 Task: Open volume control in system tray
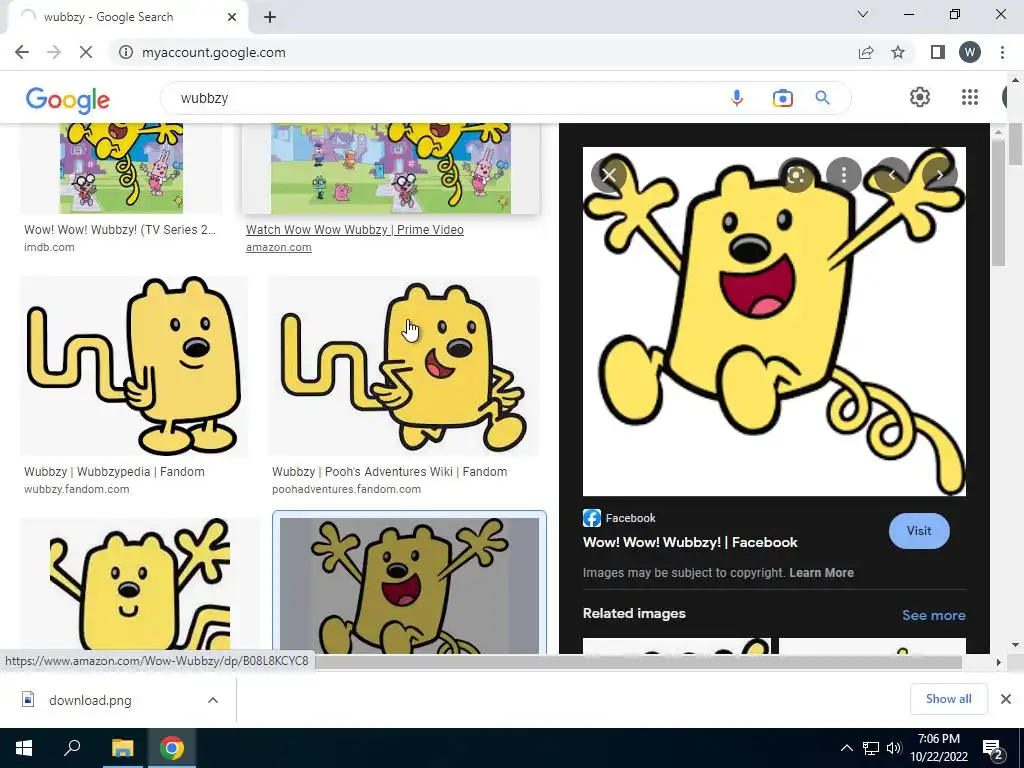point(894,748)
